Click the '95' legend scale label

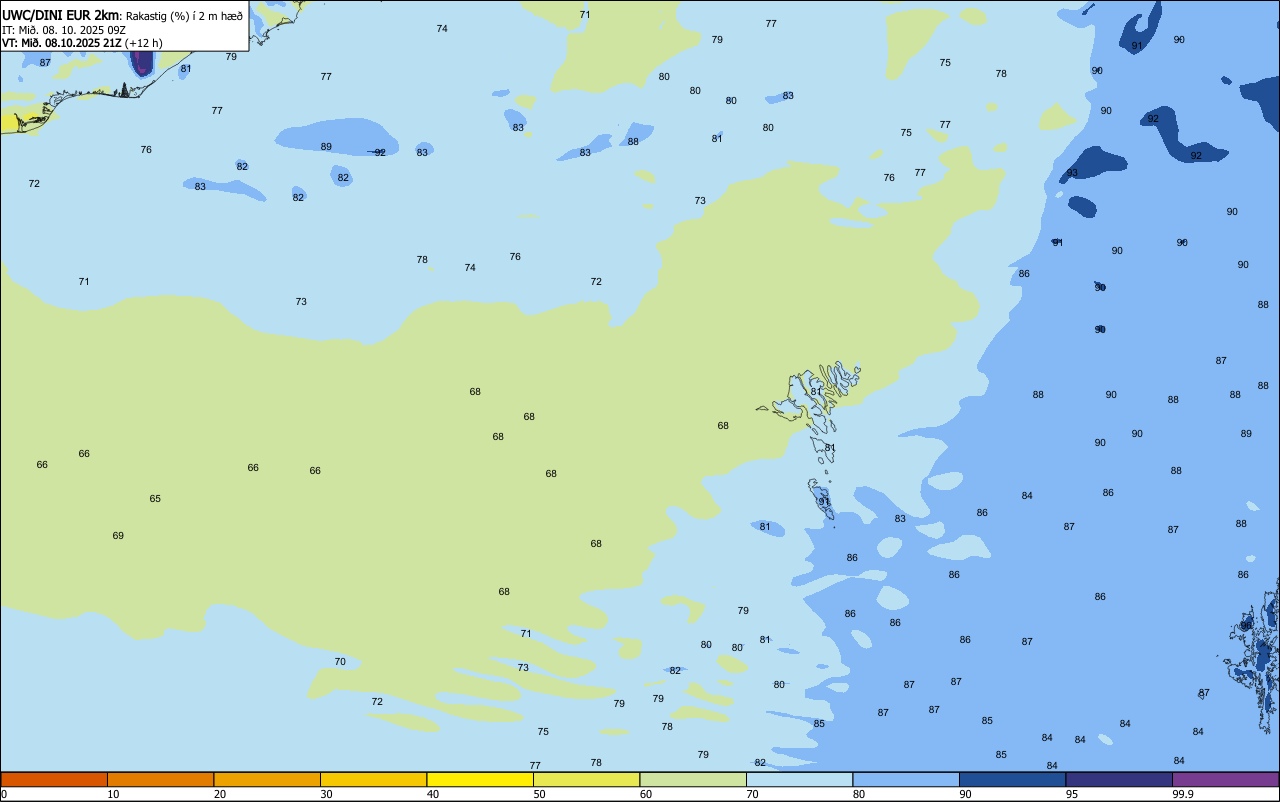coord(1072,794)
